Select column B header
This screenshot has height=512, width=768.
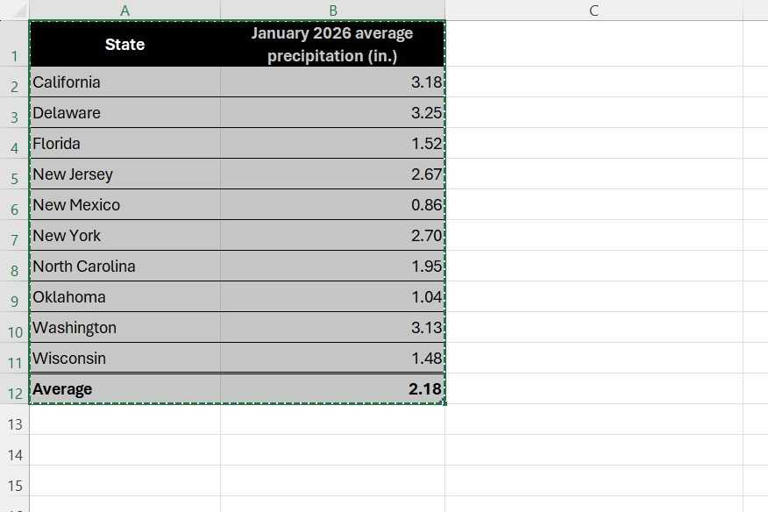[x=333, y=10]
